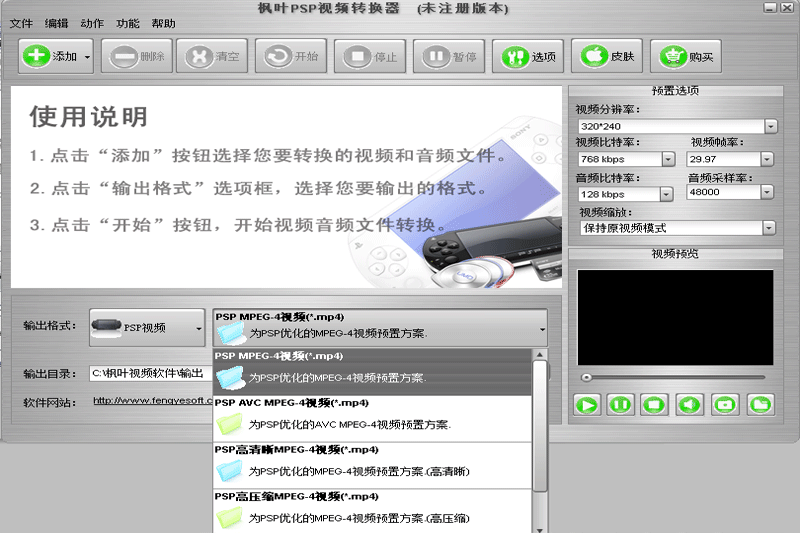Viewport: 800px width, 533px height.
Task: Open the 功能 (Function) menu
Action: [128, 23]
